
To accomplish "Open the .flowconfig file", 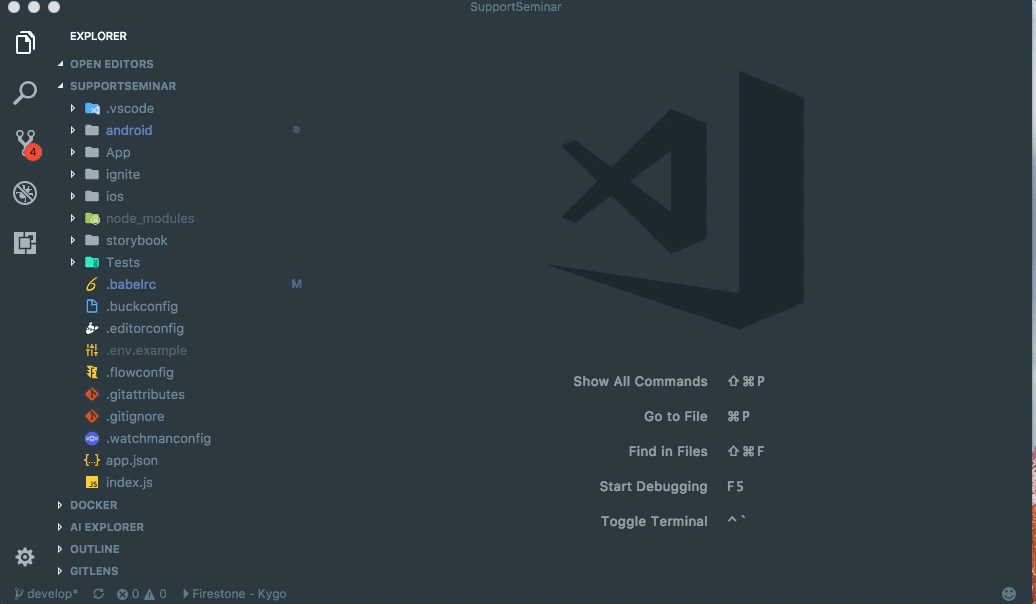I will pyautogui.click(x=140, y=373).
